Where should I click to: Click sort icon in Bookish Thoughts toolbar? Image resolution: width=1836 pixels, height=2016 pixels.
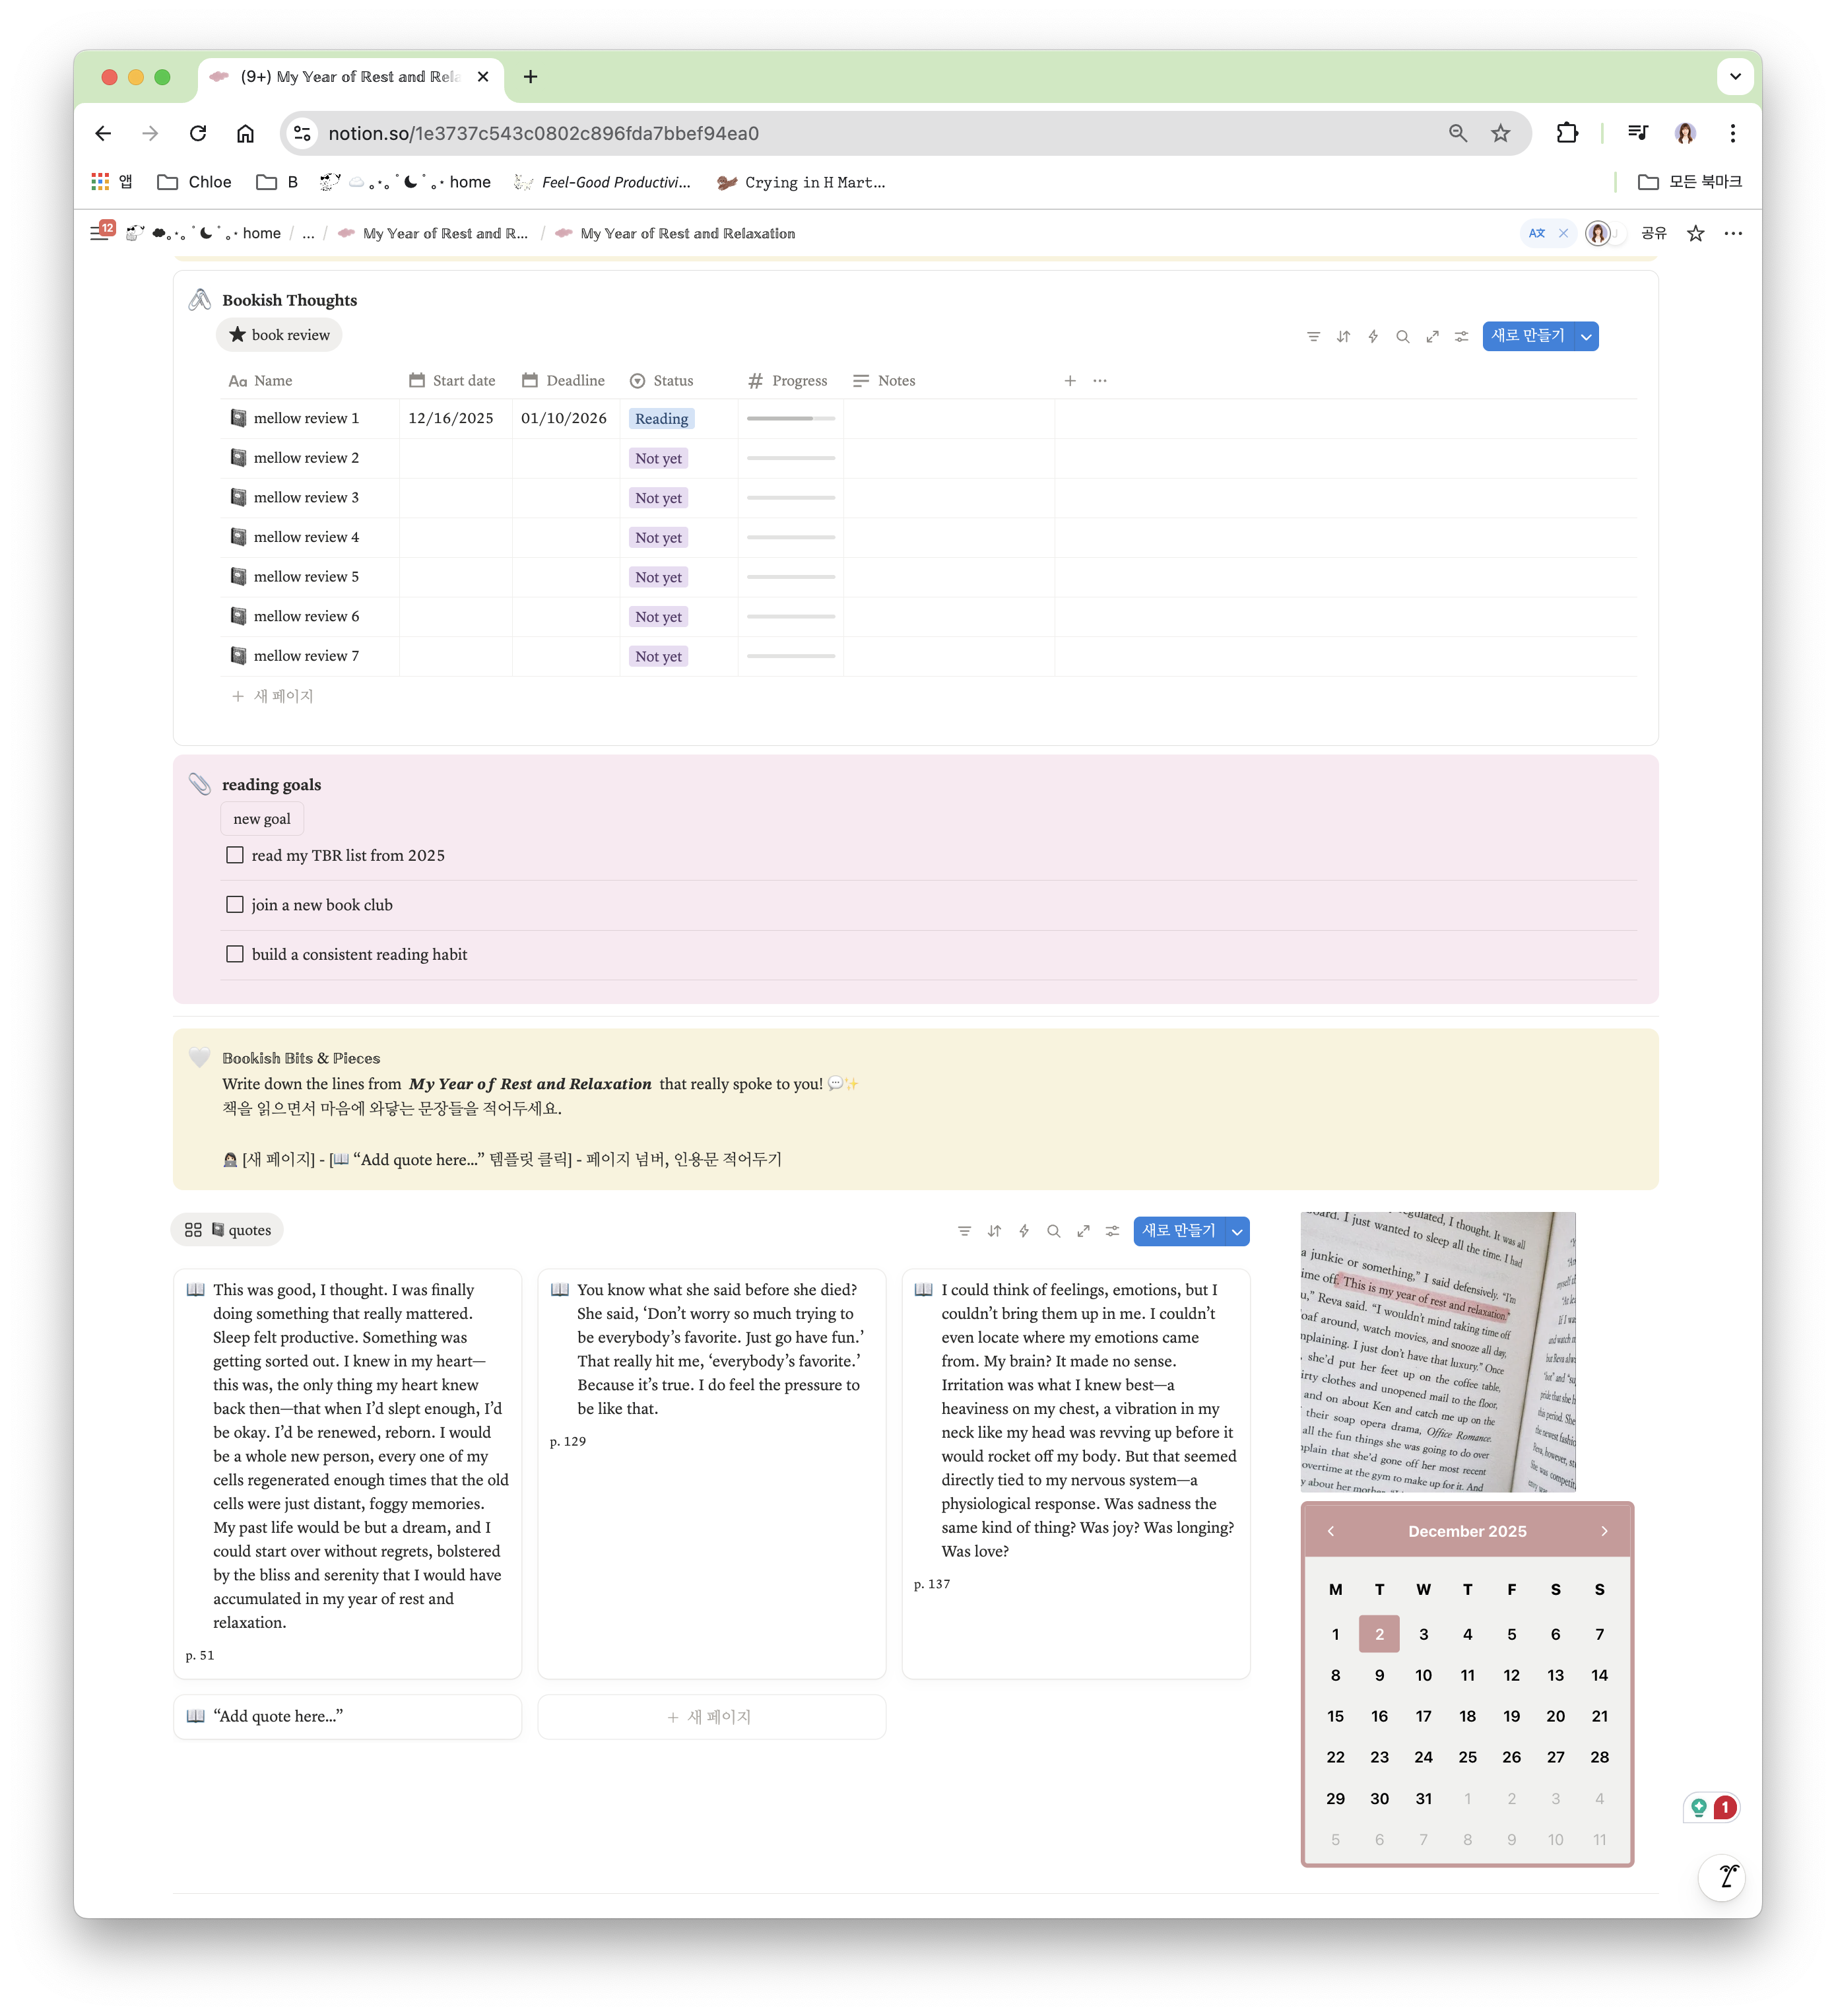click(1343, 336)
